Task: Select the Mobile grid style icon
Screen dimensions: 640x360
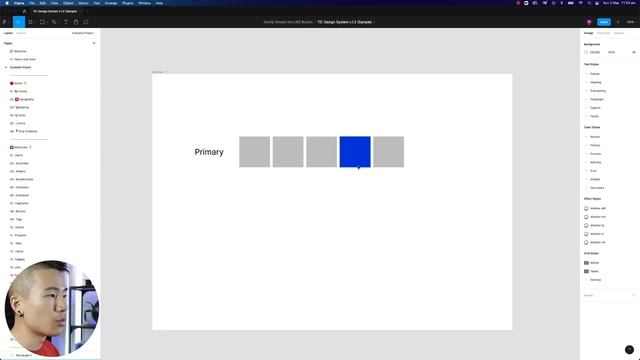Action: [x=586, y=263]
